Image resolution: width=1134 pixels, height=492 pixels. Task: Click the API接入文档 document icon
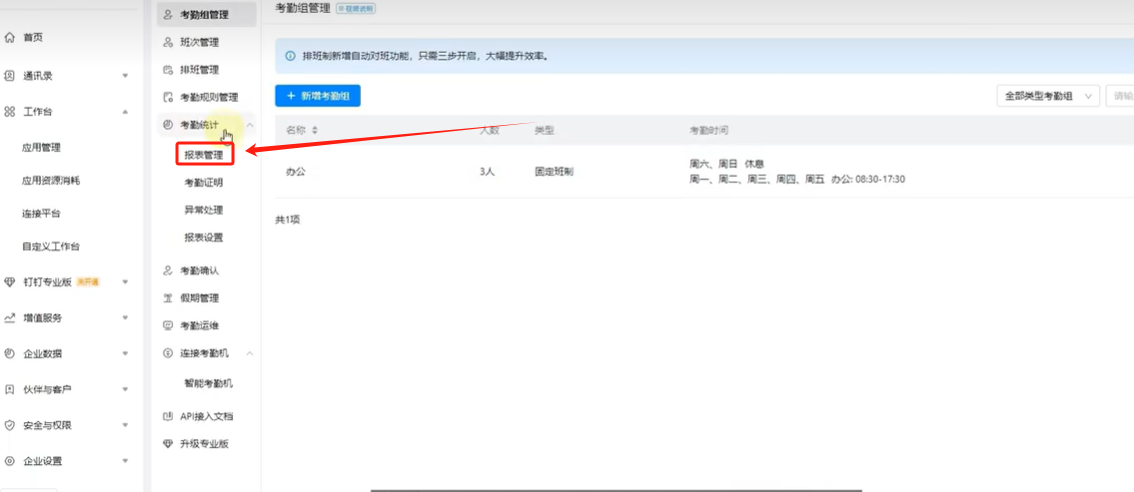[168, 416]
